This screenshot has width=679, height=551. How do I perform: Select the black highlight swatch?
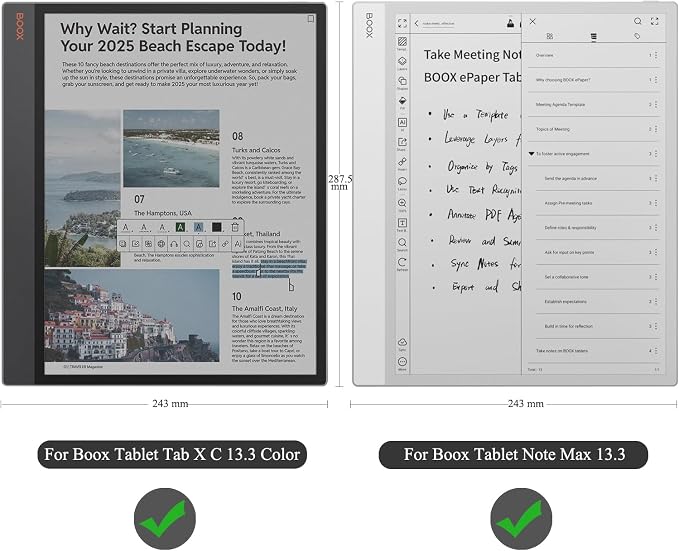(x=217, y=227)
